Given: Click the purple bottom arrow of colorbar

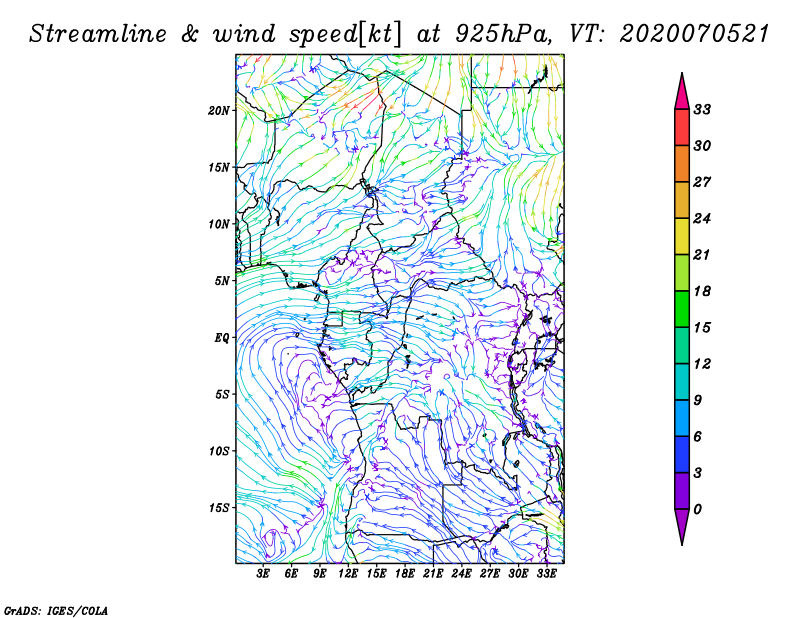Looking at the screenshot, I should (682, 527).
